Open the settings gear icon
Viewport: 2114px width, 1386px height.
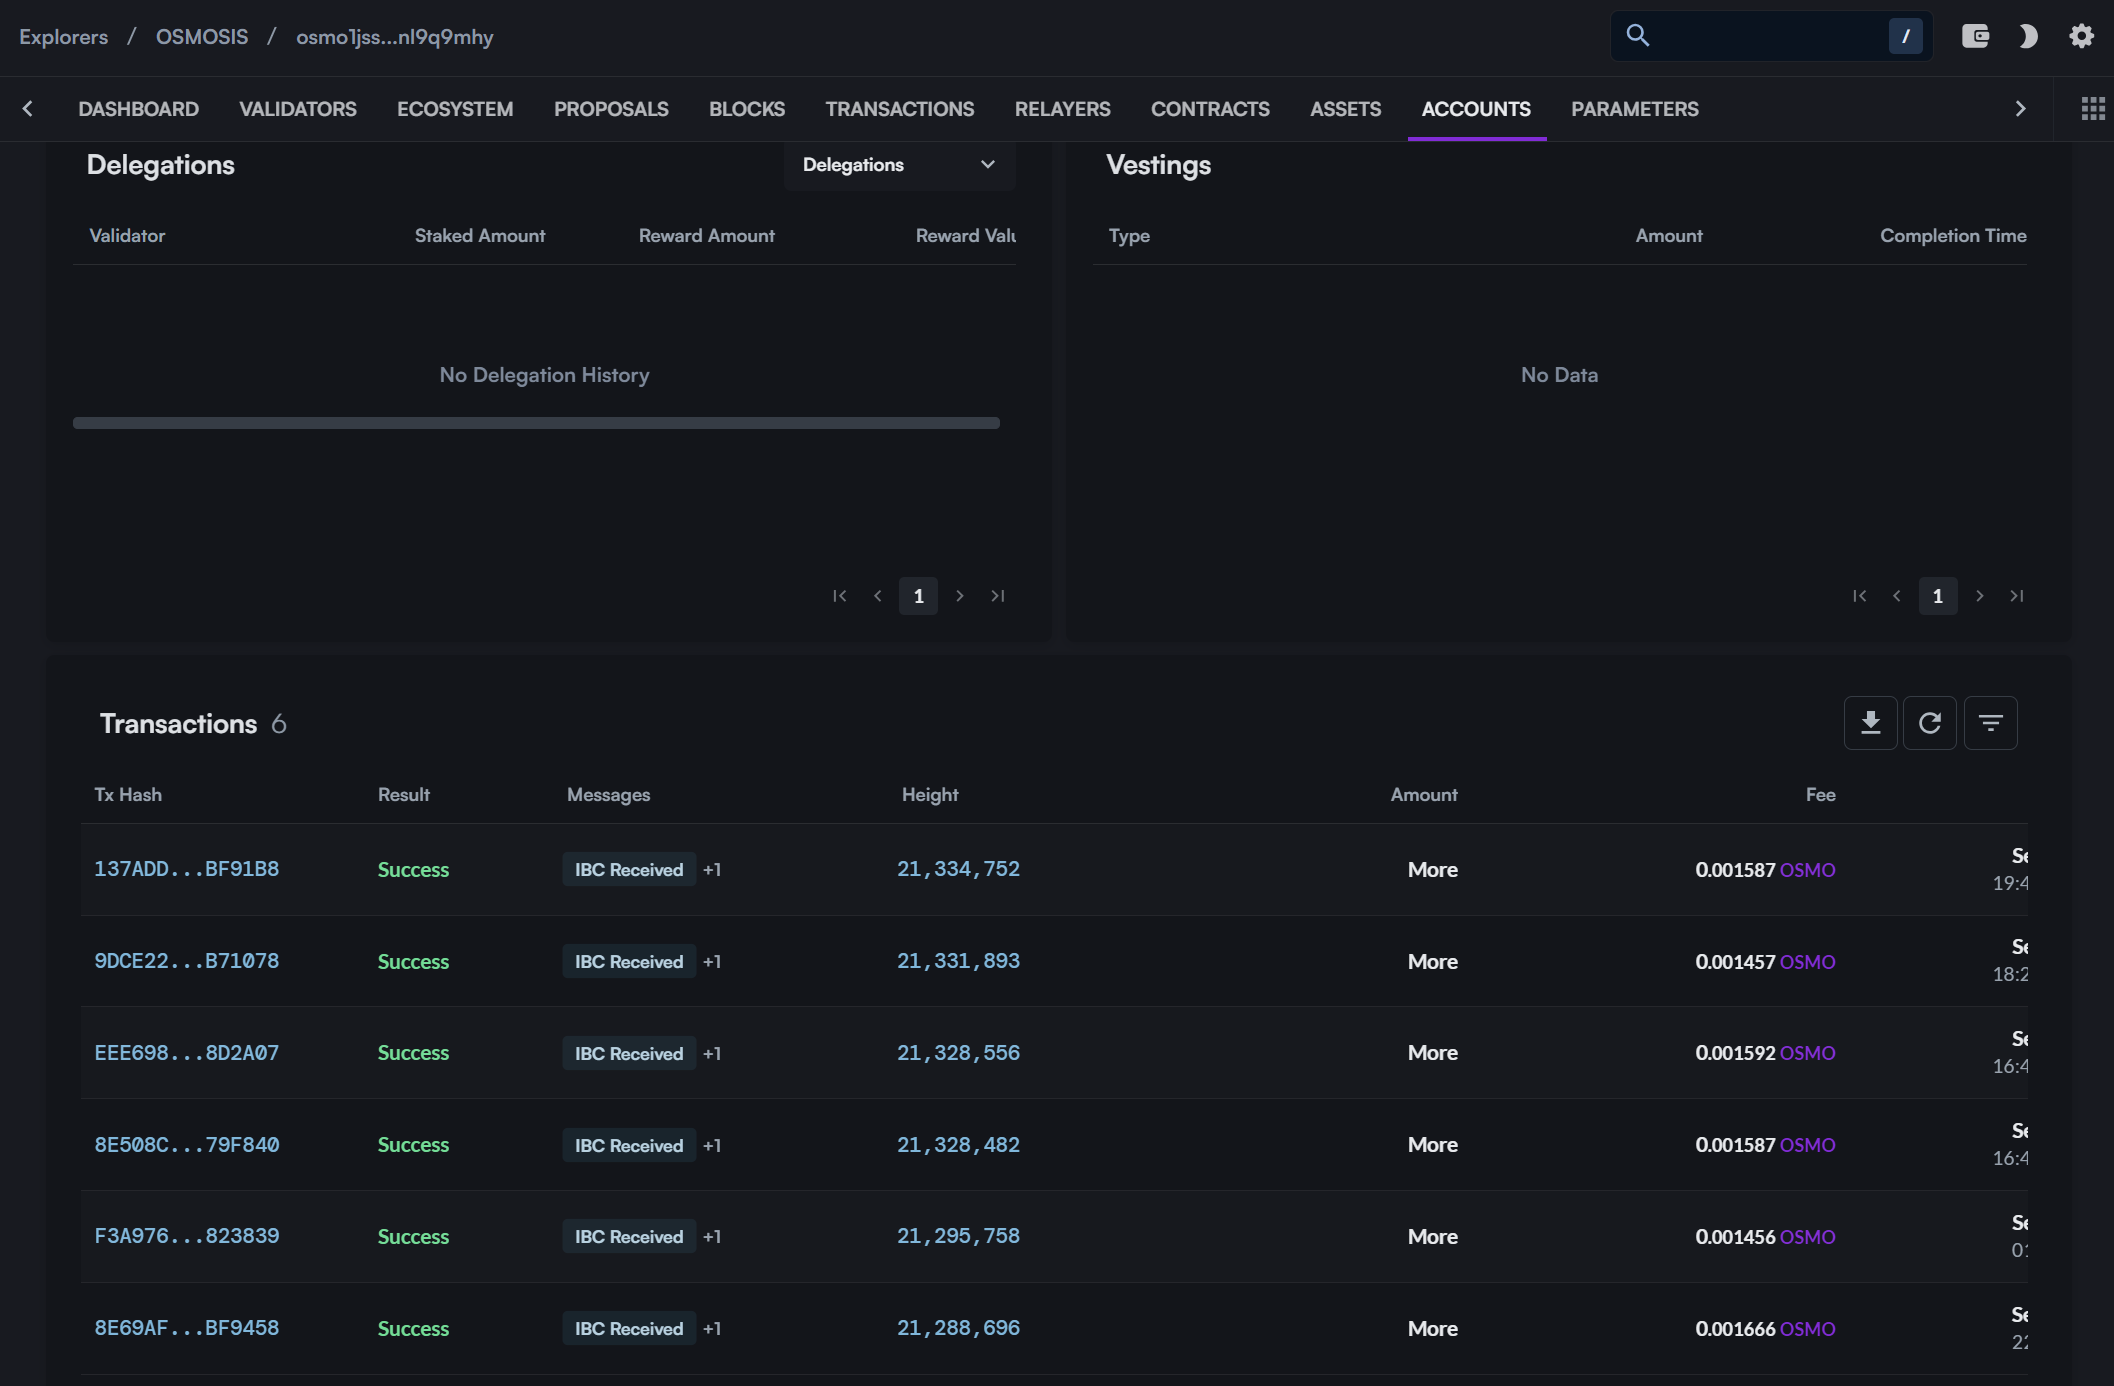pyautogui.click(x=2081, y=37)
